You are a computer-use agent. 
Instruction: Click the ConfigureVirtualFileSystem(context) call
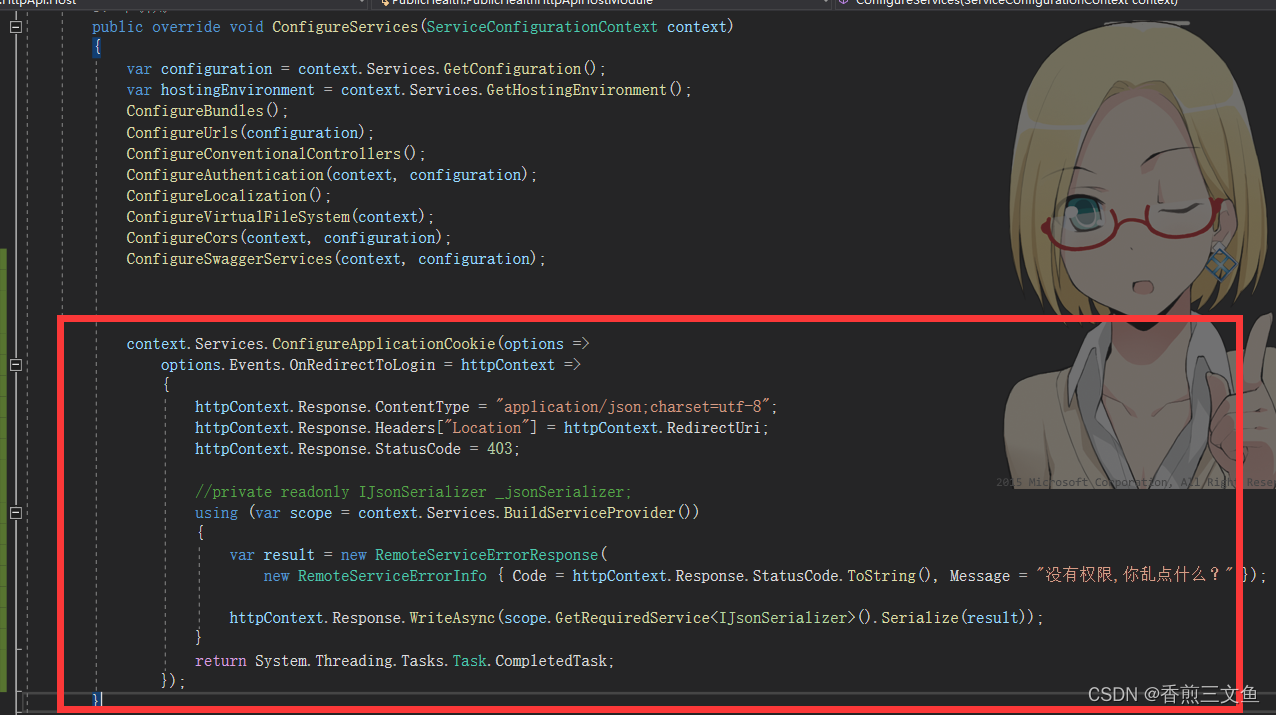tap(280, 217)
